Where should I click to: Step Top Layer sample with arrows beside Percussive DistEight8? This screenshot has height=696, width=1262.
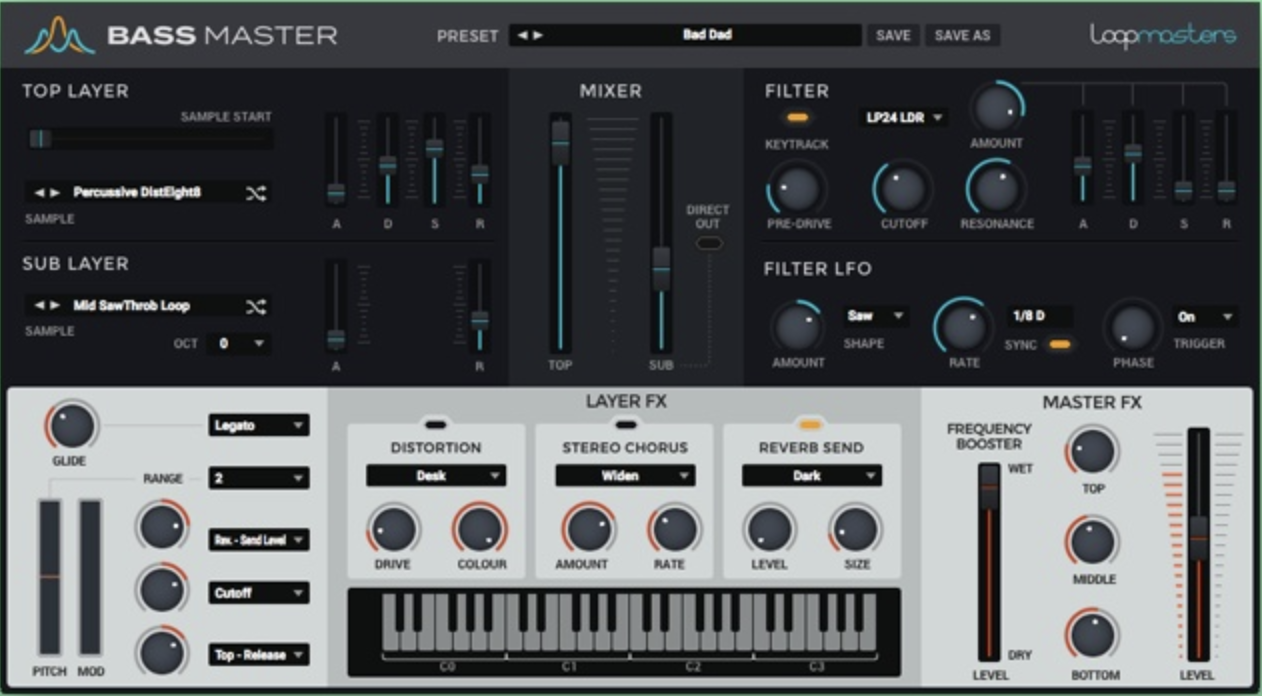48,192
